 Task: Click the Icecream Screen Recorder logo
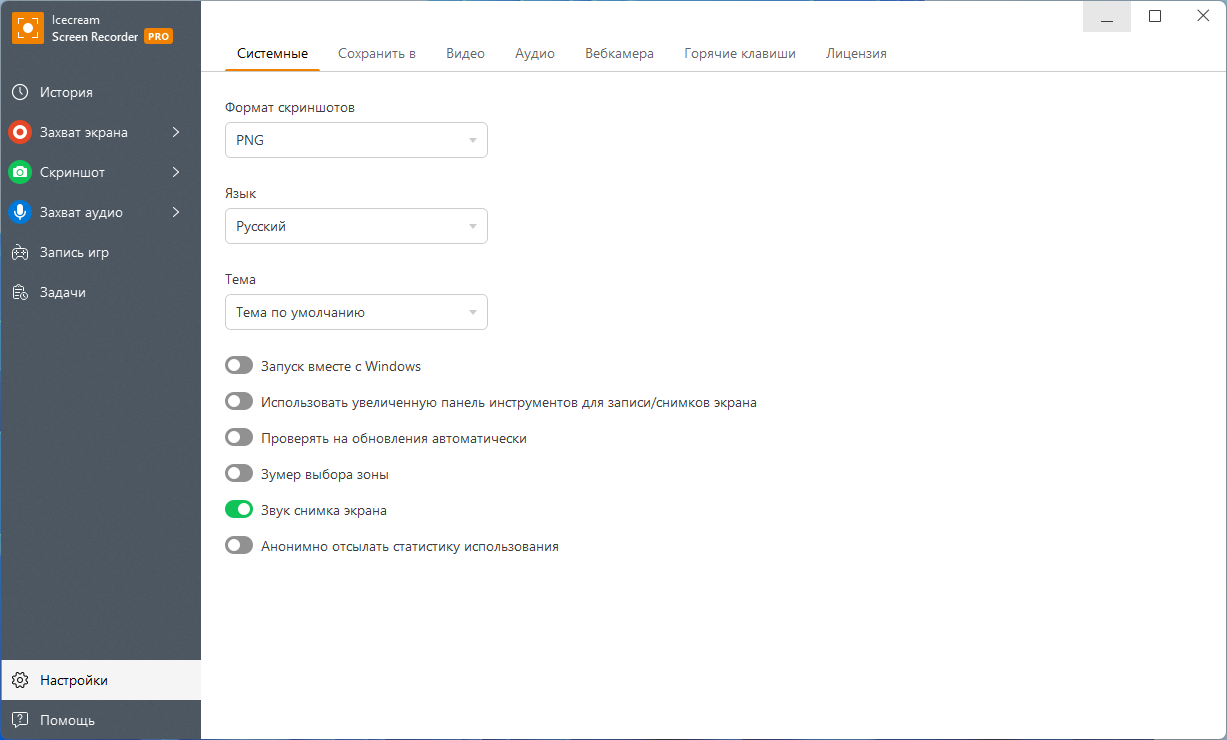(28, 28)
